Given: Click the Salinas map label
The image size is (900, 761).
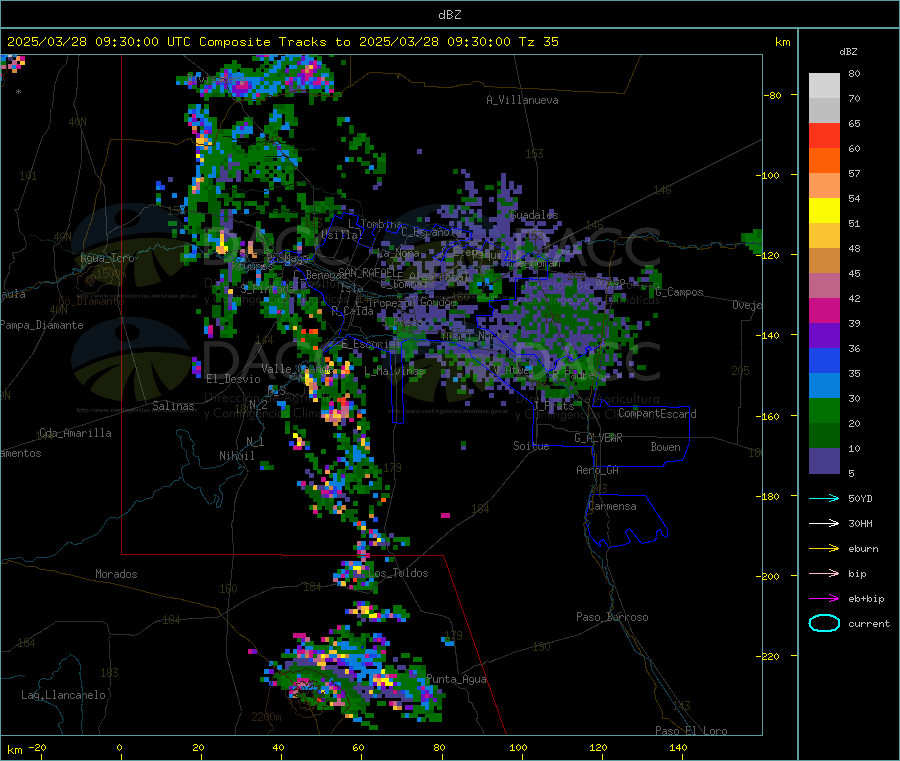Looking at the screenshot, I should [x=173, y=406].
